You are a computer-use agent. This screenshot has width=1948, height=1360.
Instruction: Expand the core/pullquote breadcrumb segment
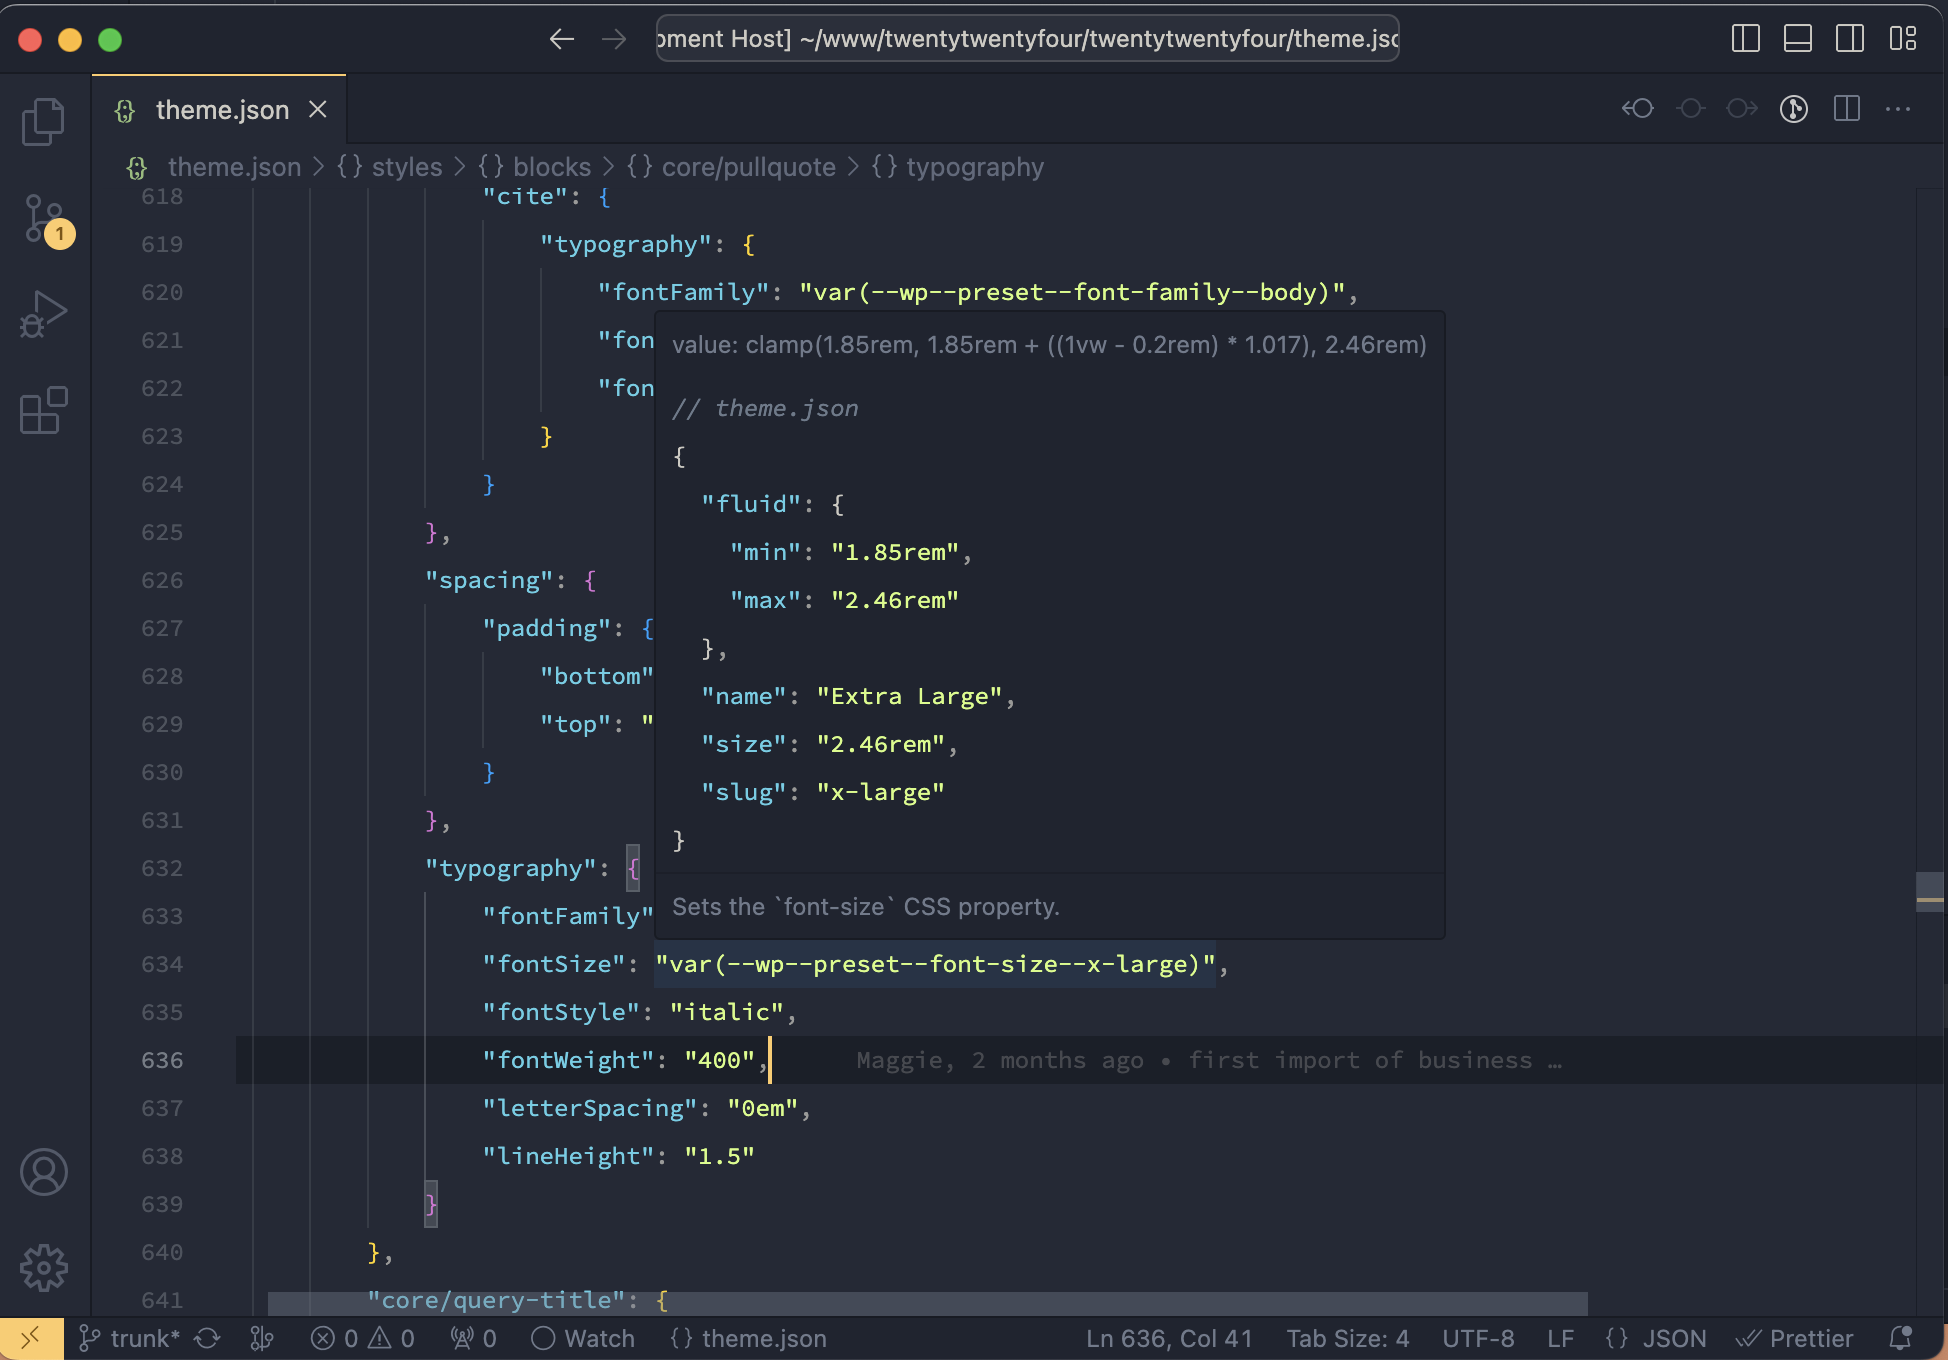click(x=747, y=167)
